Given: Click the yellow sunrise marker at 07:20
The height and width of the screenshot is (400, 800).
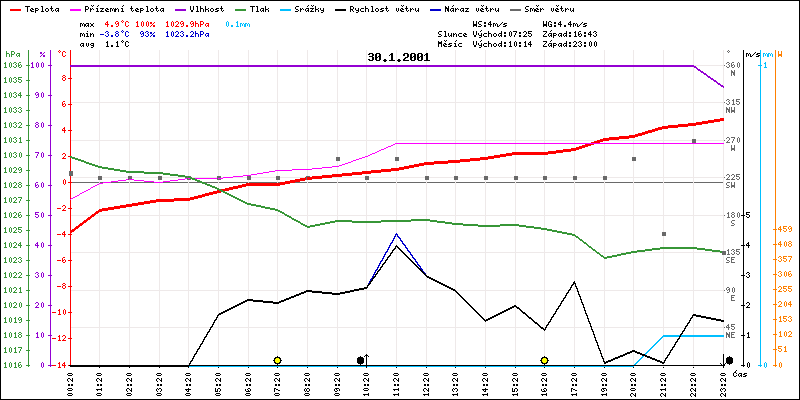Looking at the screenshot, I should tap(277, 360).
